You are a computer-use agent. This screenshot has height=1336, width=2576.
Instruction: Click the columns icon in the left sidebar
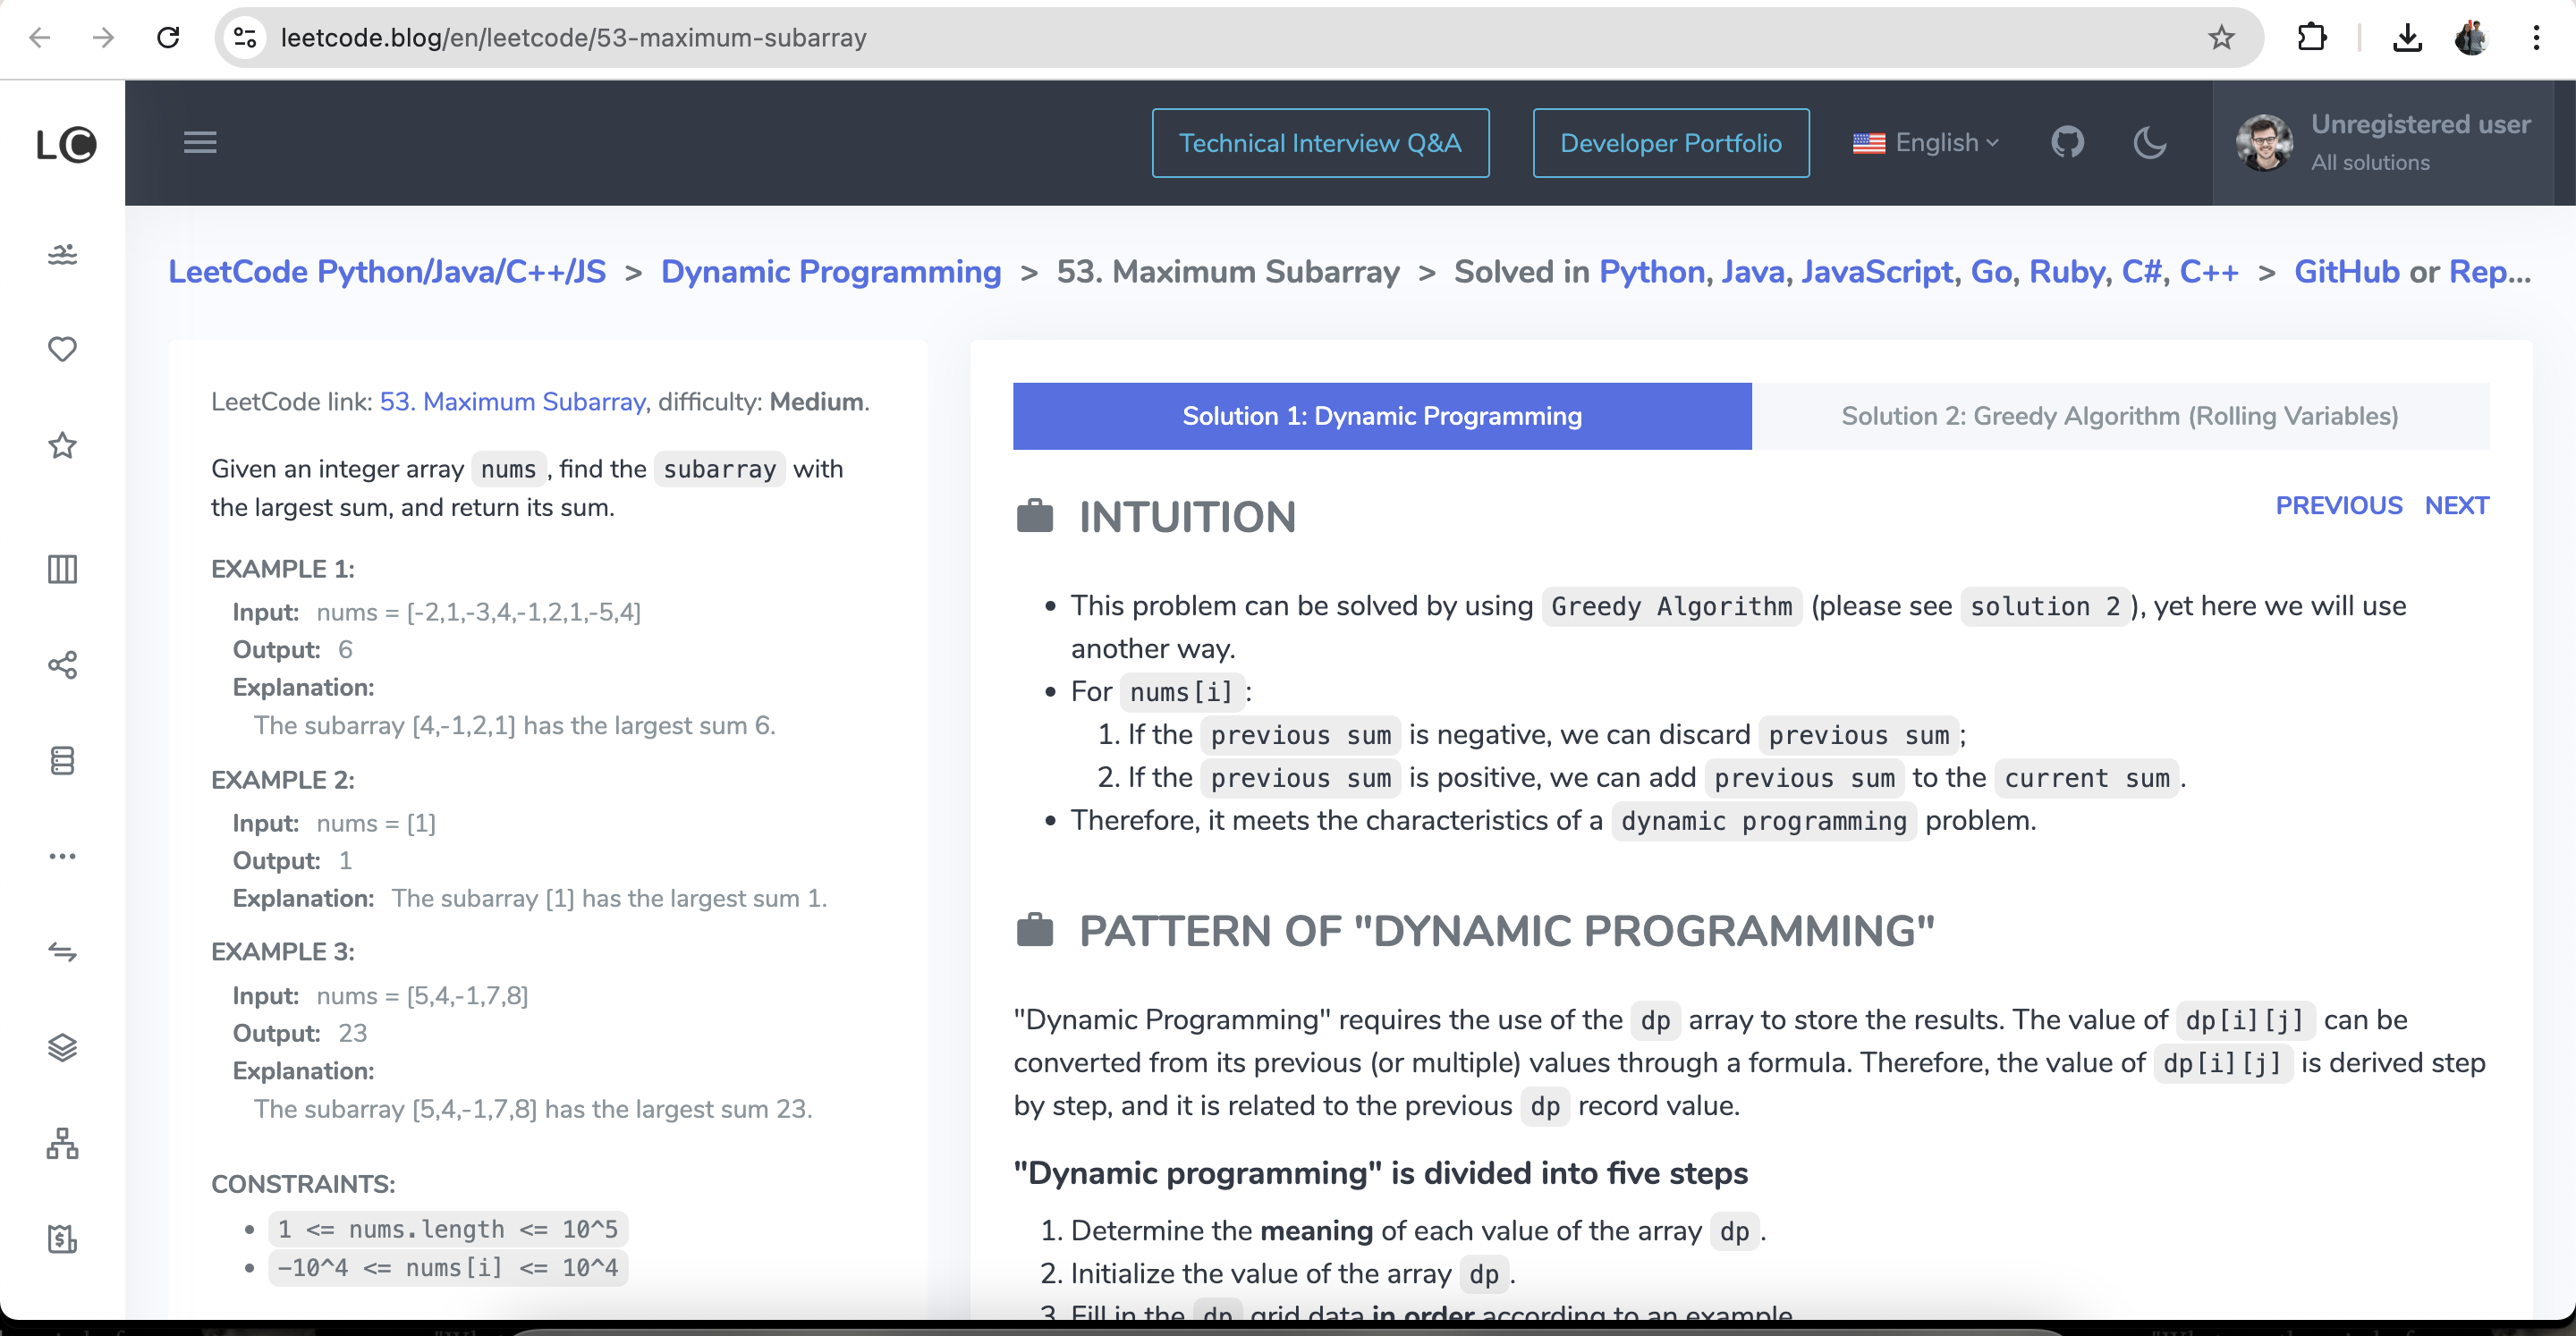pyautogui.click(x=62, y=569)
